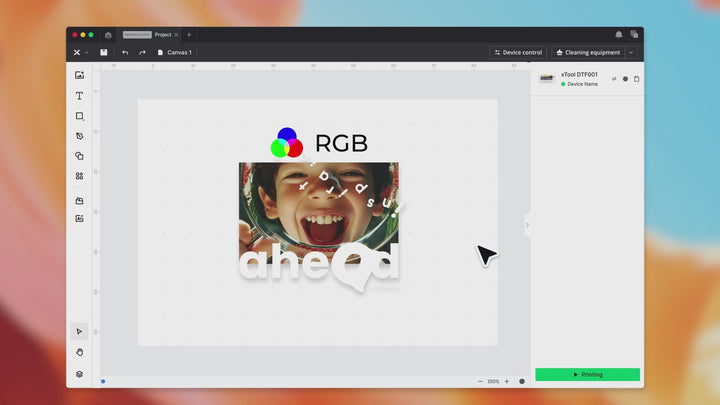Switch to the Project tab
The image size is (720, 405).
tap(162, 34)
